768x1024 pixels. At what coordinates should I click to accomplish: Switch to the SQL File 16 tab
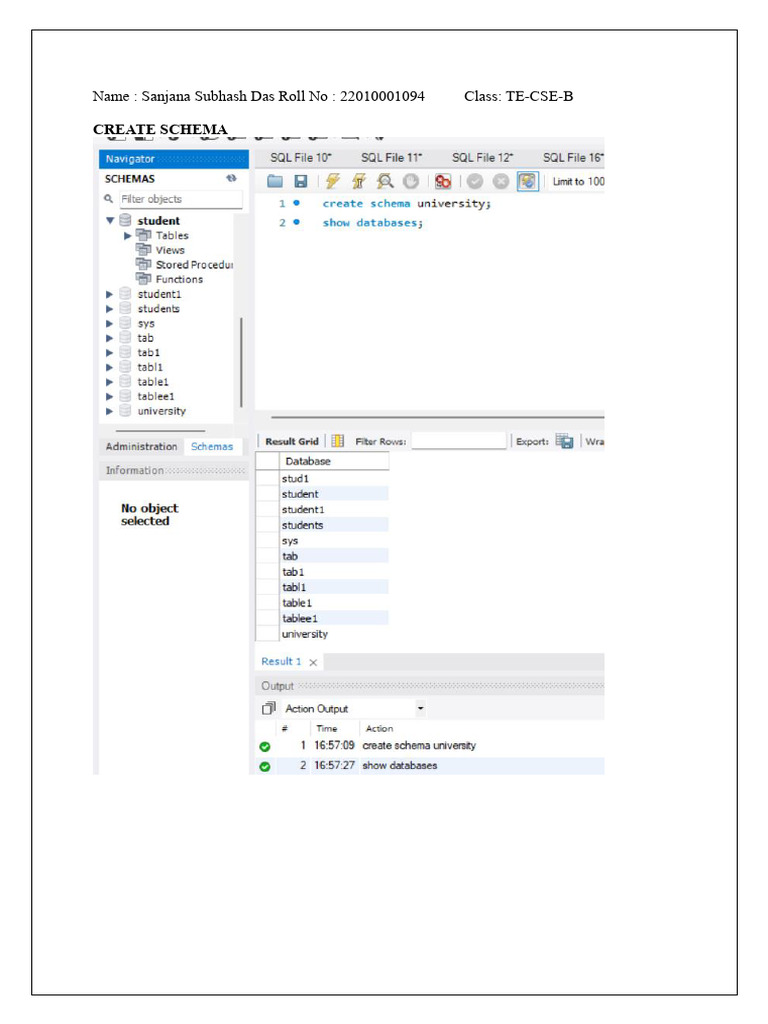click(573, 157)
